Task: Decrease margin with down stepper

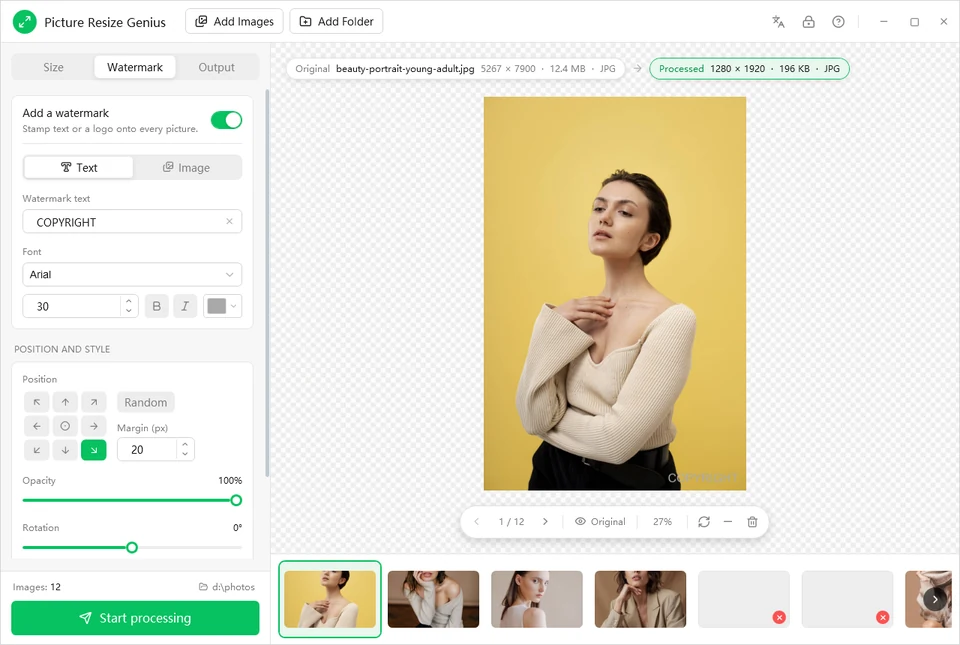Action: pyautogui.click(x=185, y=454)
